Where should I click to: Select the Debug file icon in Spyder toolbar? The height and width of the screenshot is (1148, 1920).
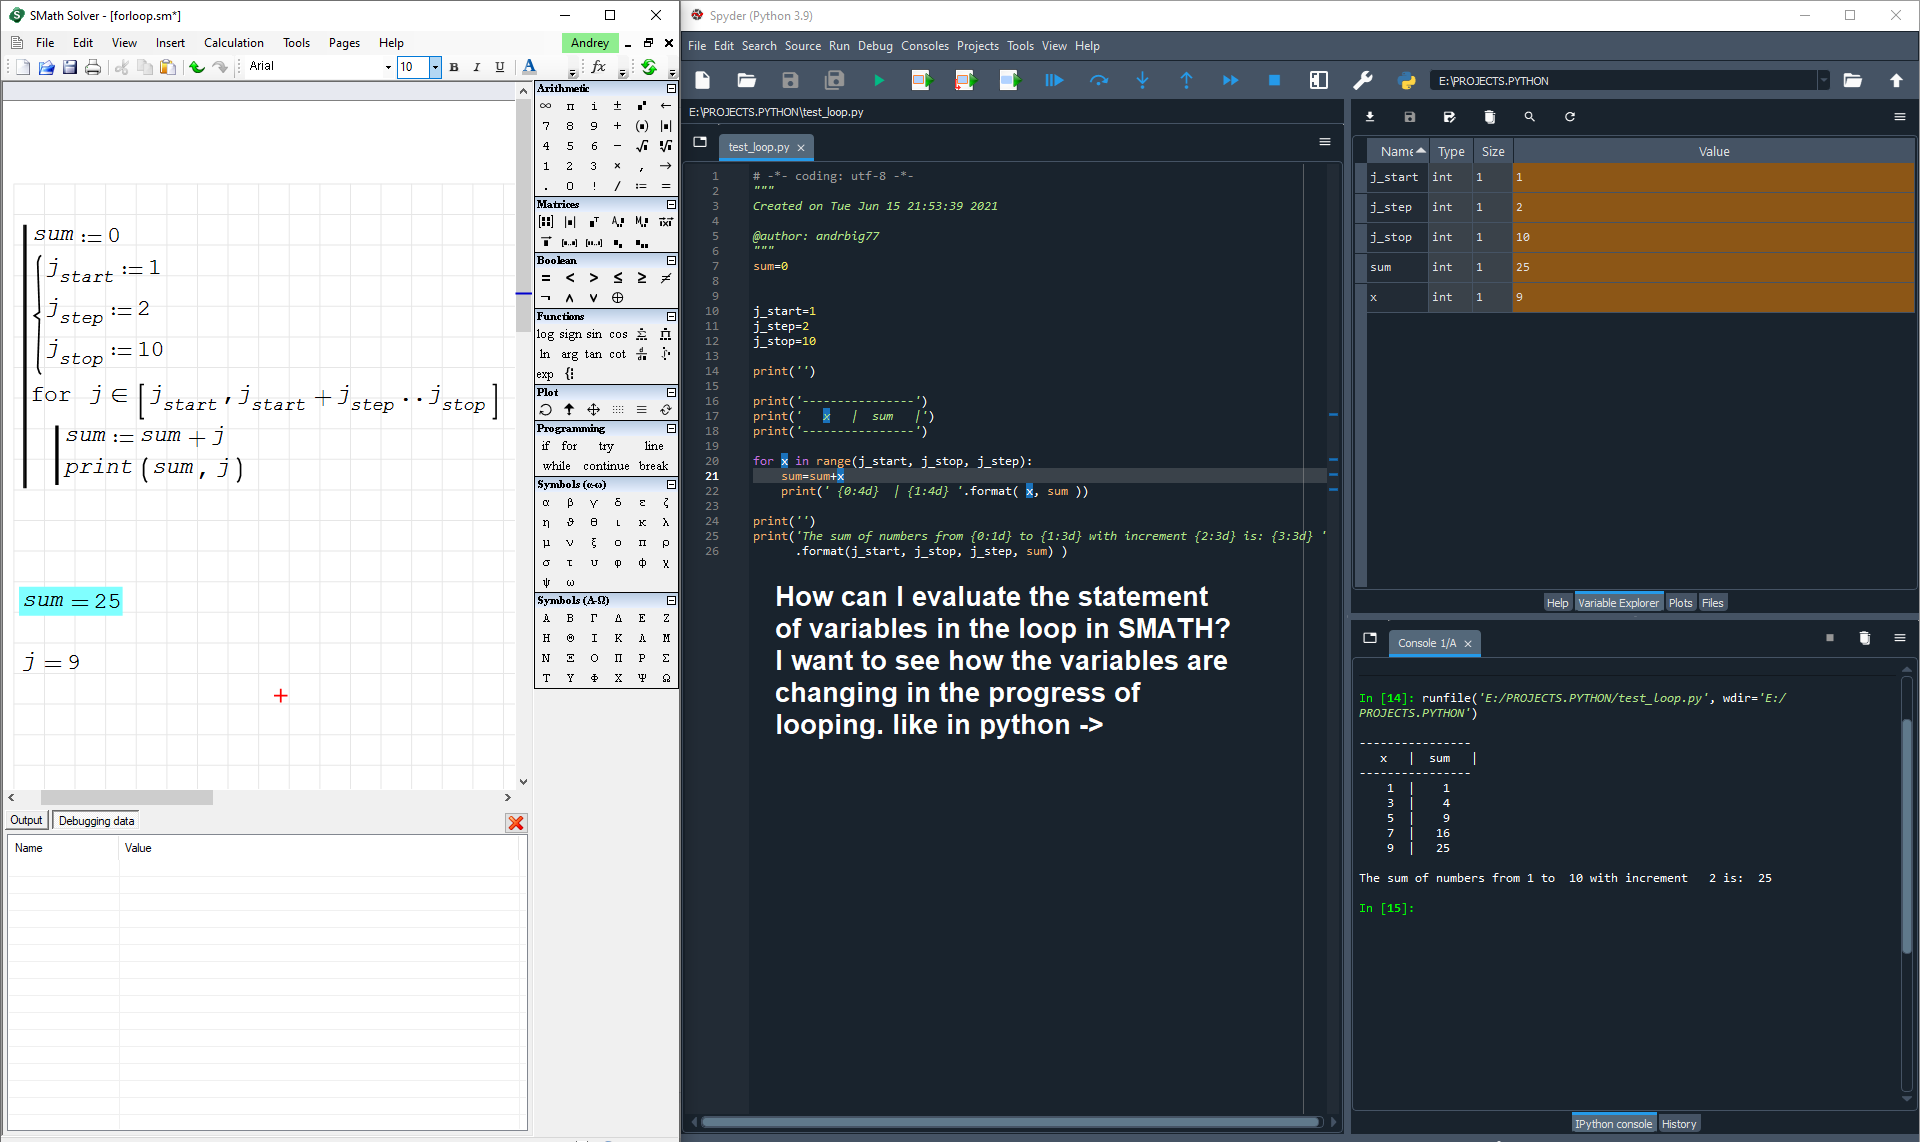tap(1054, 80)
